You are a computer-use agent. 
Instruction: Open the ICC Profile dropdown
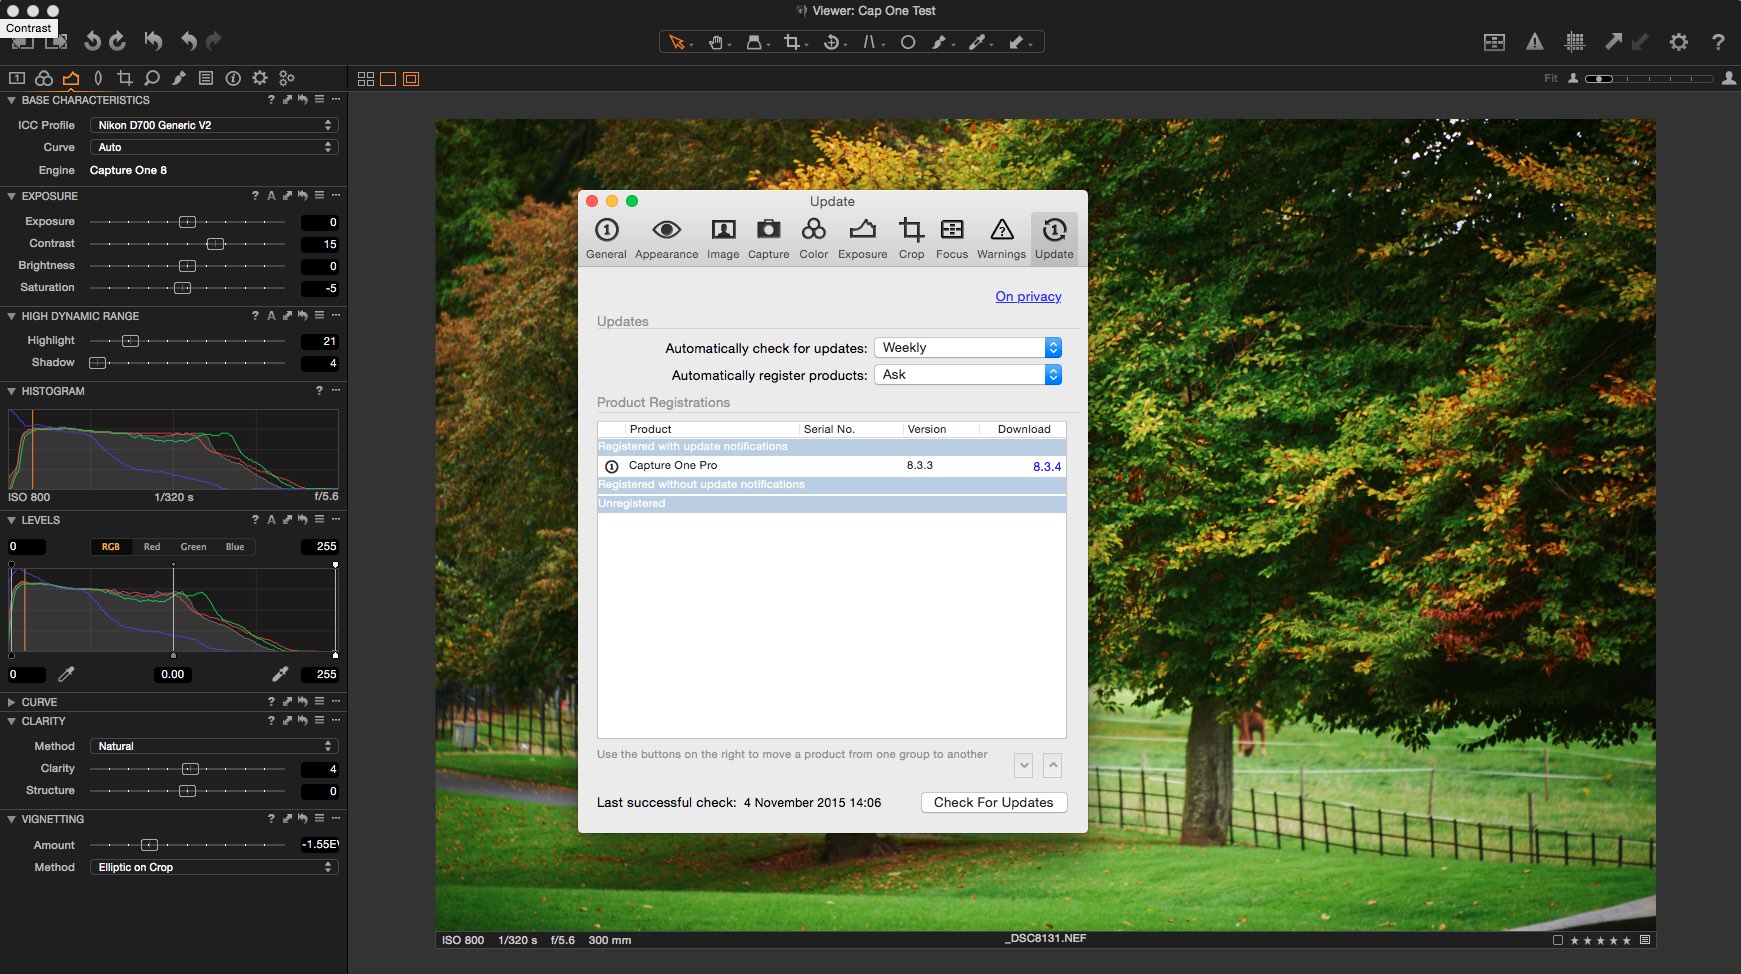[214, 125]
